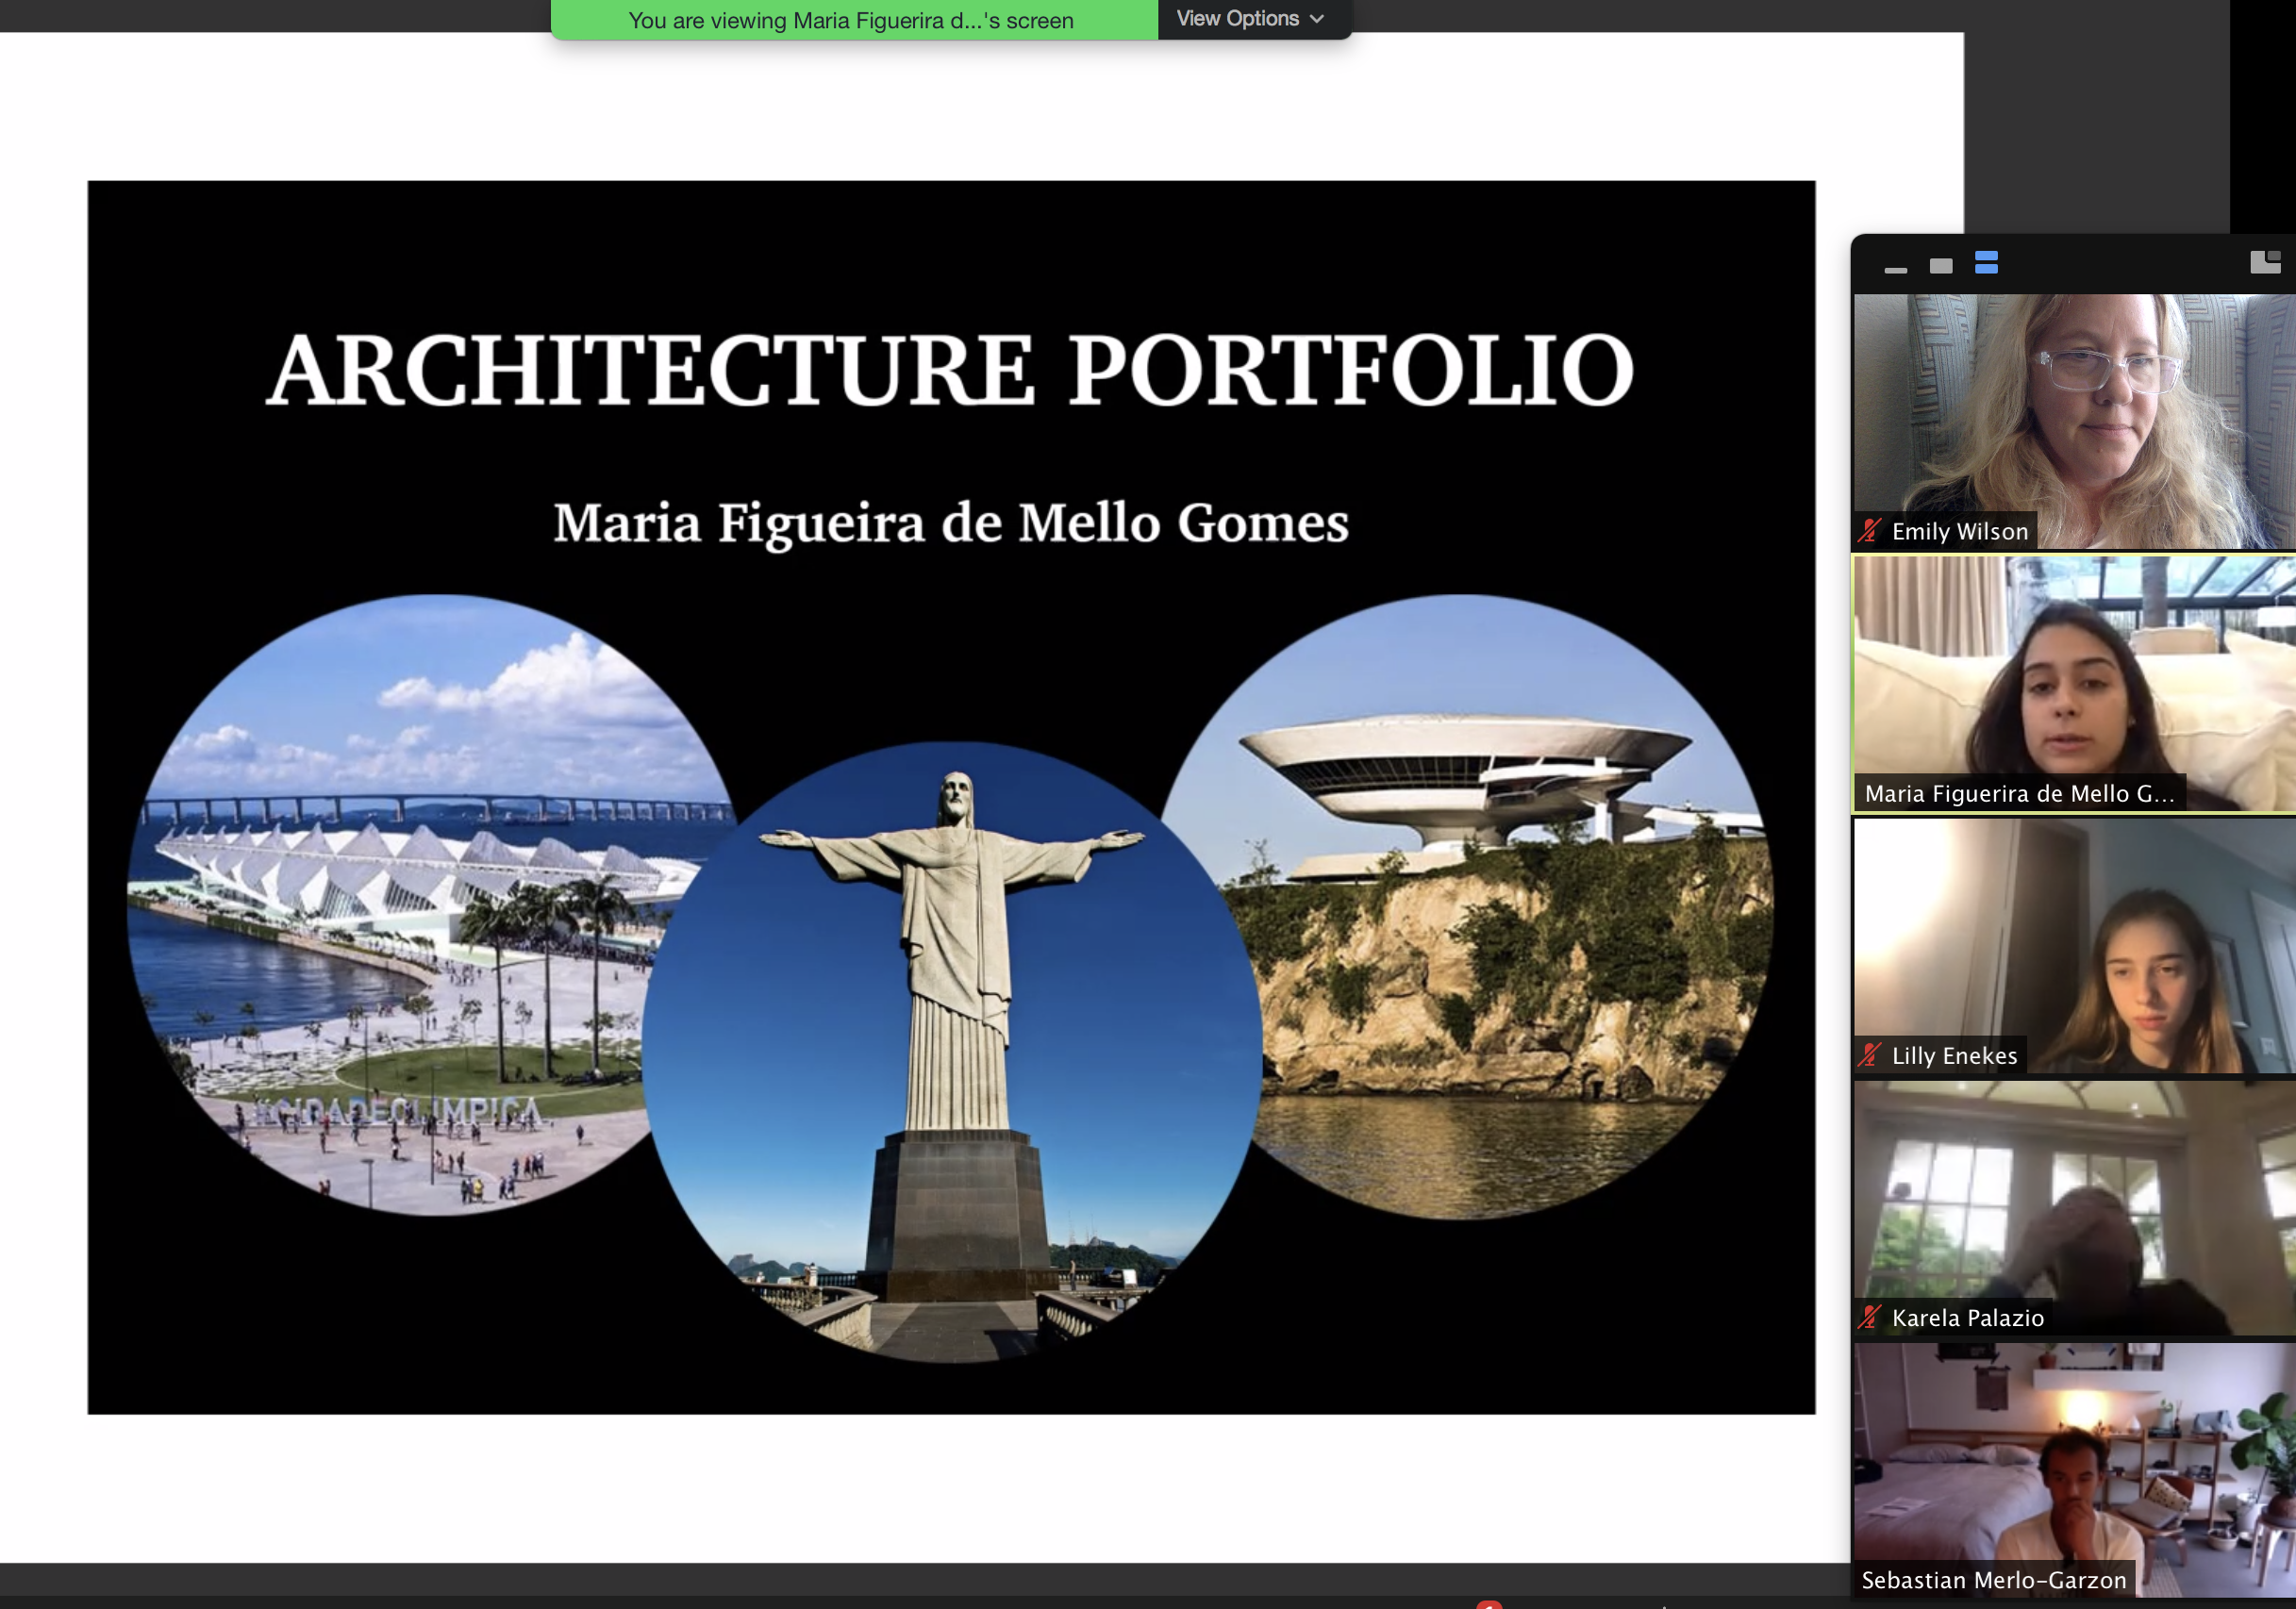This screenshot has height=1609, width=2296.
Task: Select Emily Wilson's video thumbnail
Action: pyautogui.click(x=2074, y=421)
